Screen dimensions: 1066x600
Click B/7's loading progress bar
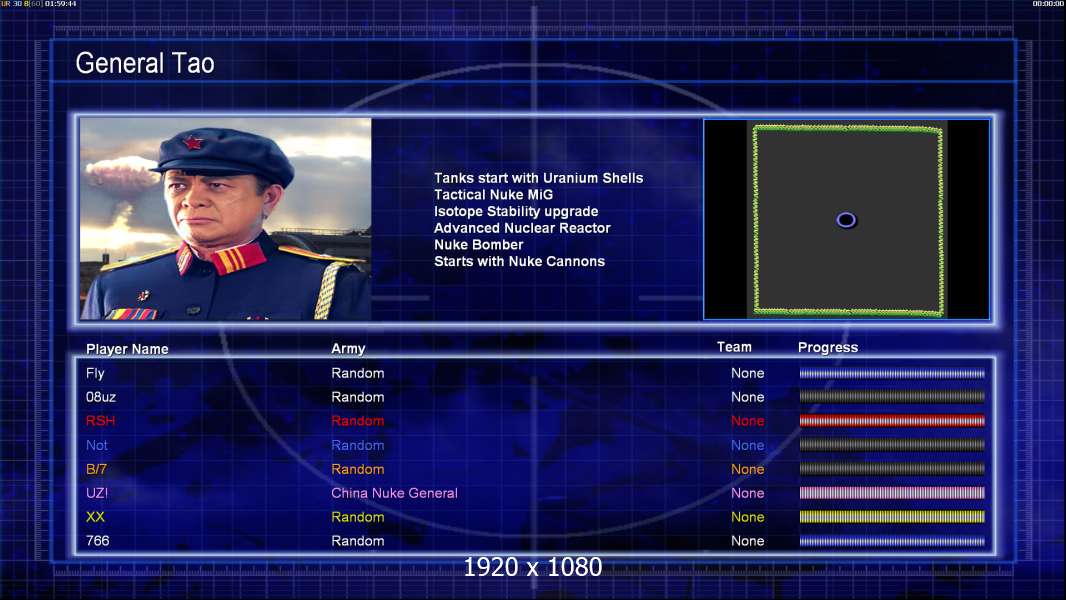pos(892,469)
